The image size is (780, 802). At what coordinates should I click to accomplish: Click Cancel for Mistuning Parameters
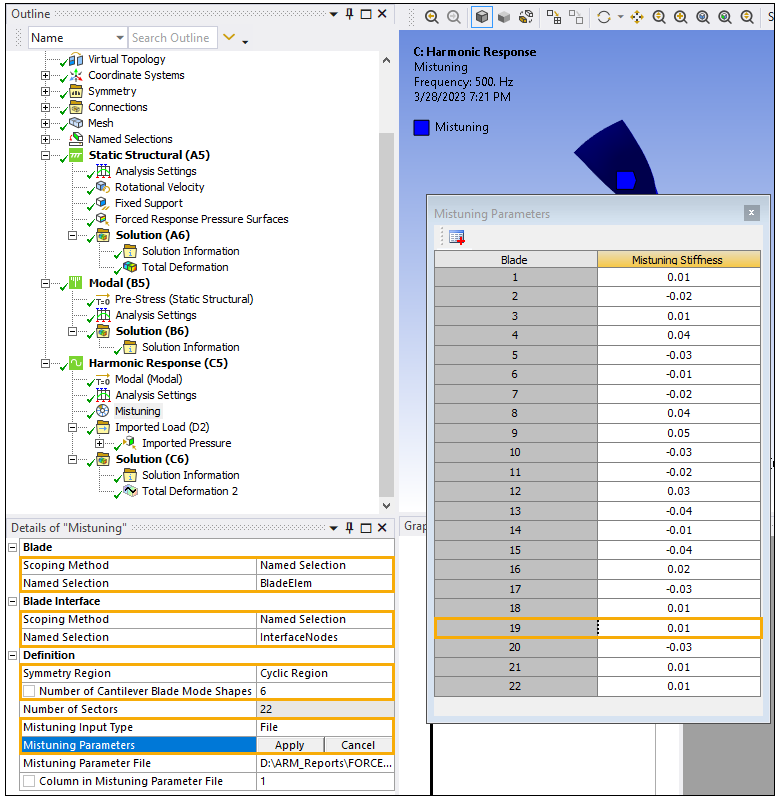(x=358, y=745)
